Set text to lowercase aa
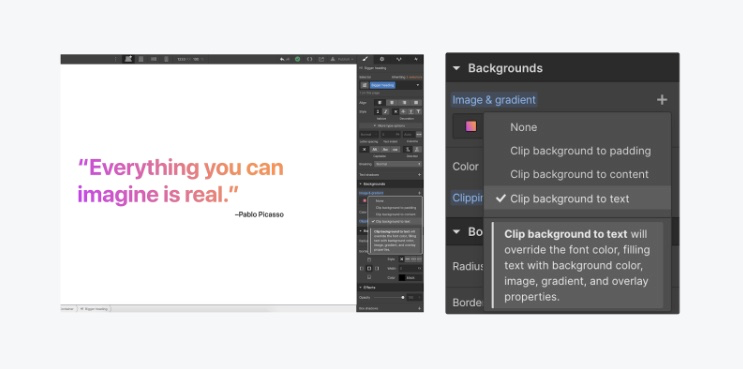Screen dimensions: 743x369 click(395, 149)
